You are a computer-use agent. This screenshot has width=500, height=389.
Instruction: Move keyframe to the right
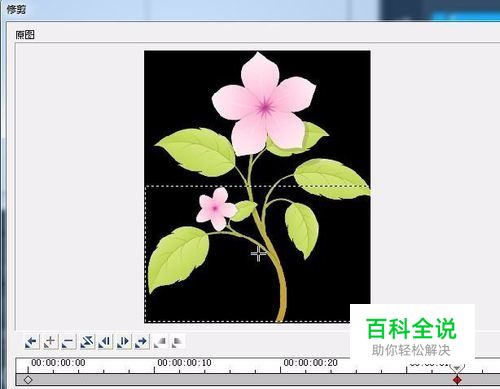pos(124,342)
